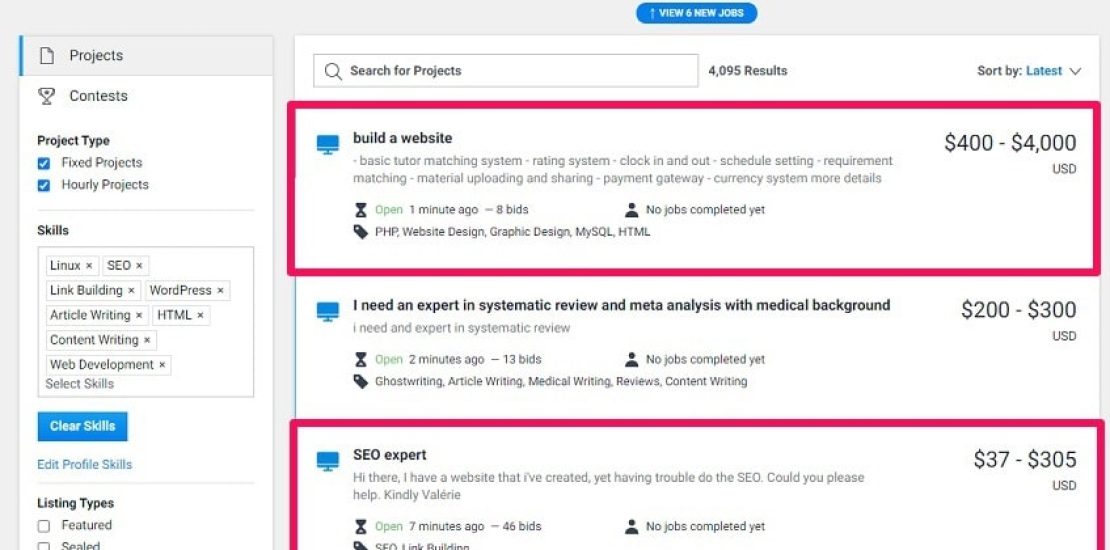This screenshot has width=1110, height=550.
Task: Uncheck the Fixed Projects checkbox
Action: coord(44,163)
